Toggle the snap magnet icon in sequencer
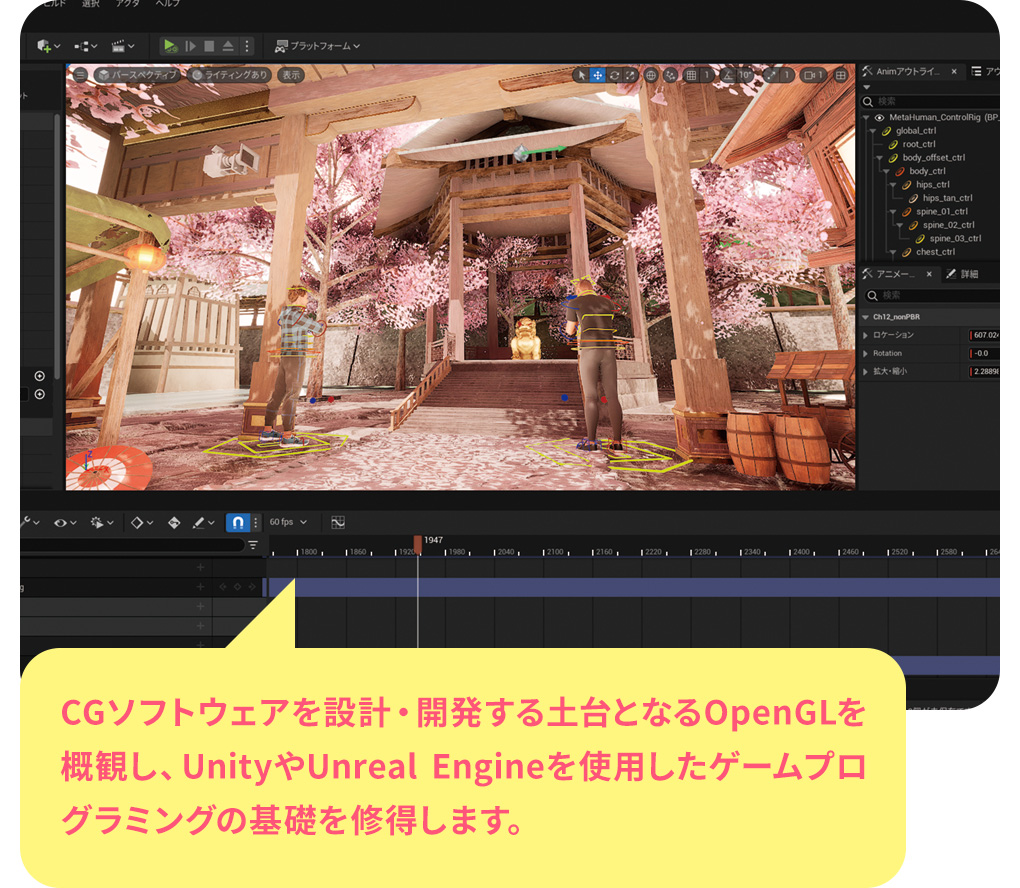Viewport: 1020px width, 888px height. click(238, 522)
